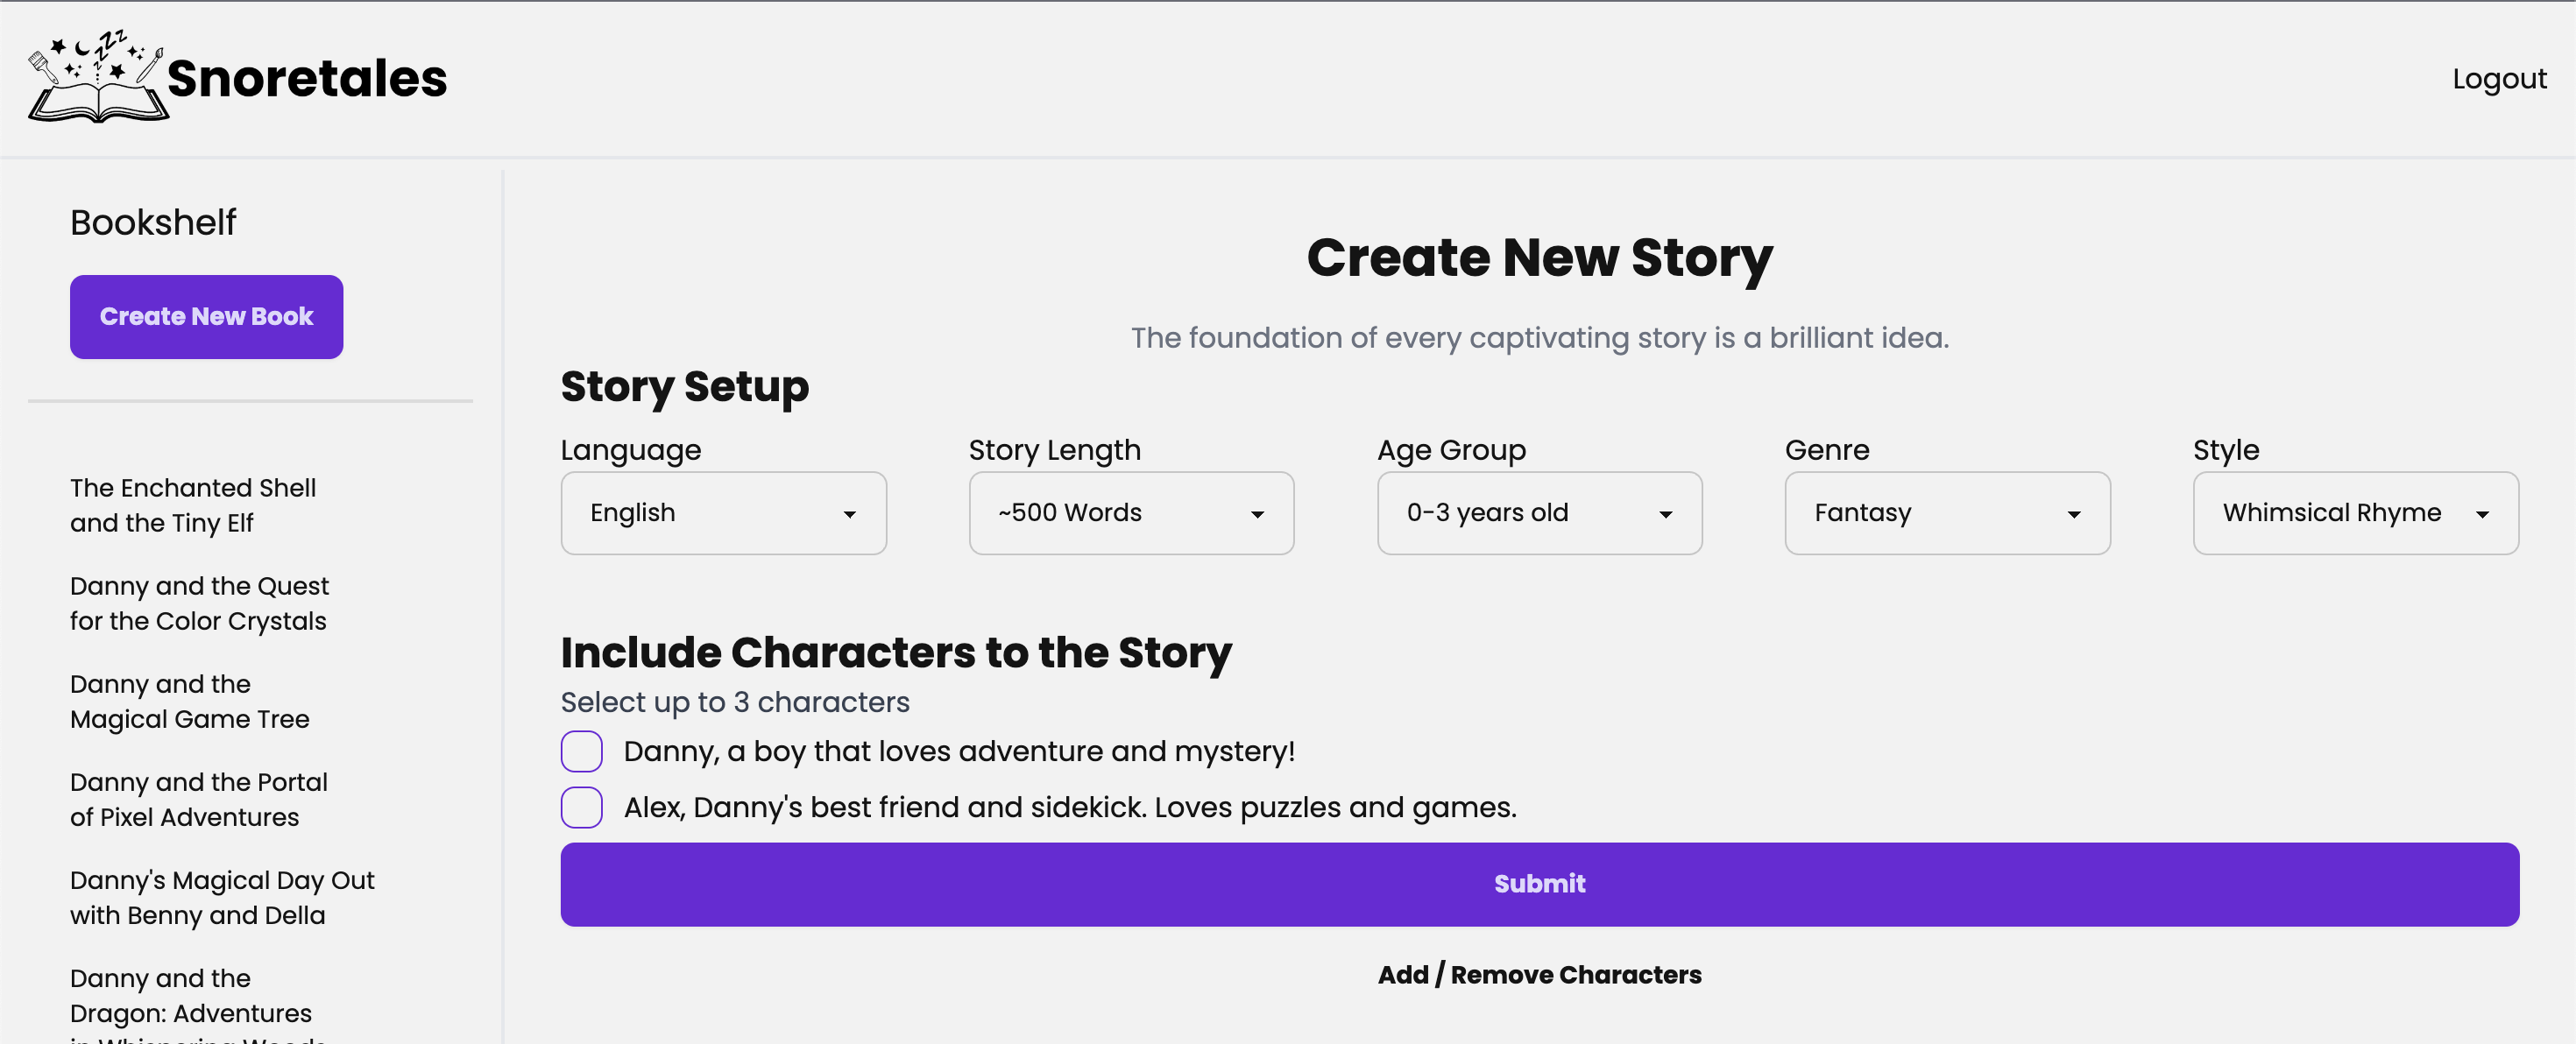Open The Enchanted Shell and the Tiny Elf

pyautogui.click(x=193, y=505)
